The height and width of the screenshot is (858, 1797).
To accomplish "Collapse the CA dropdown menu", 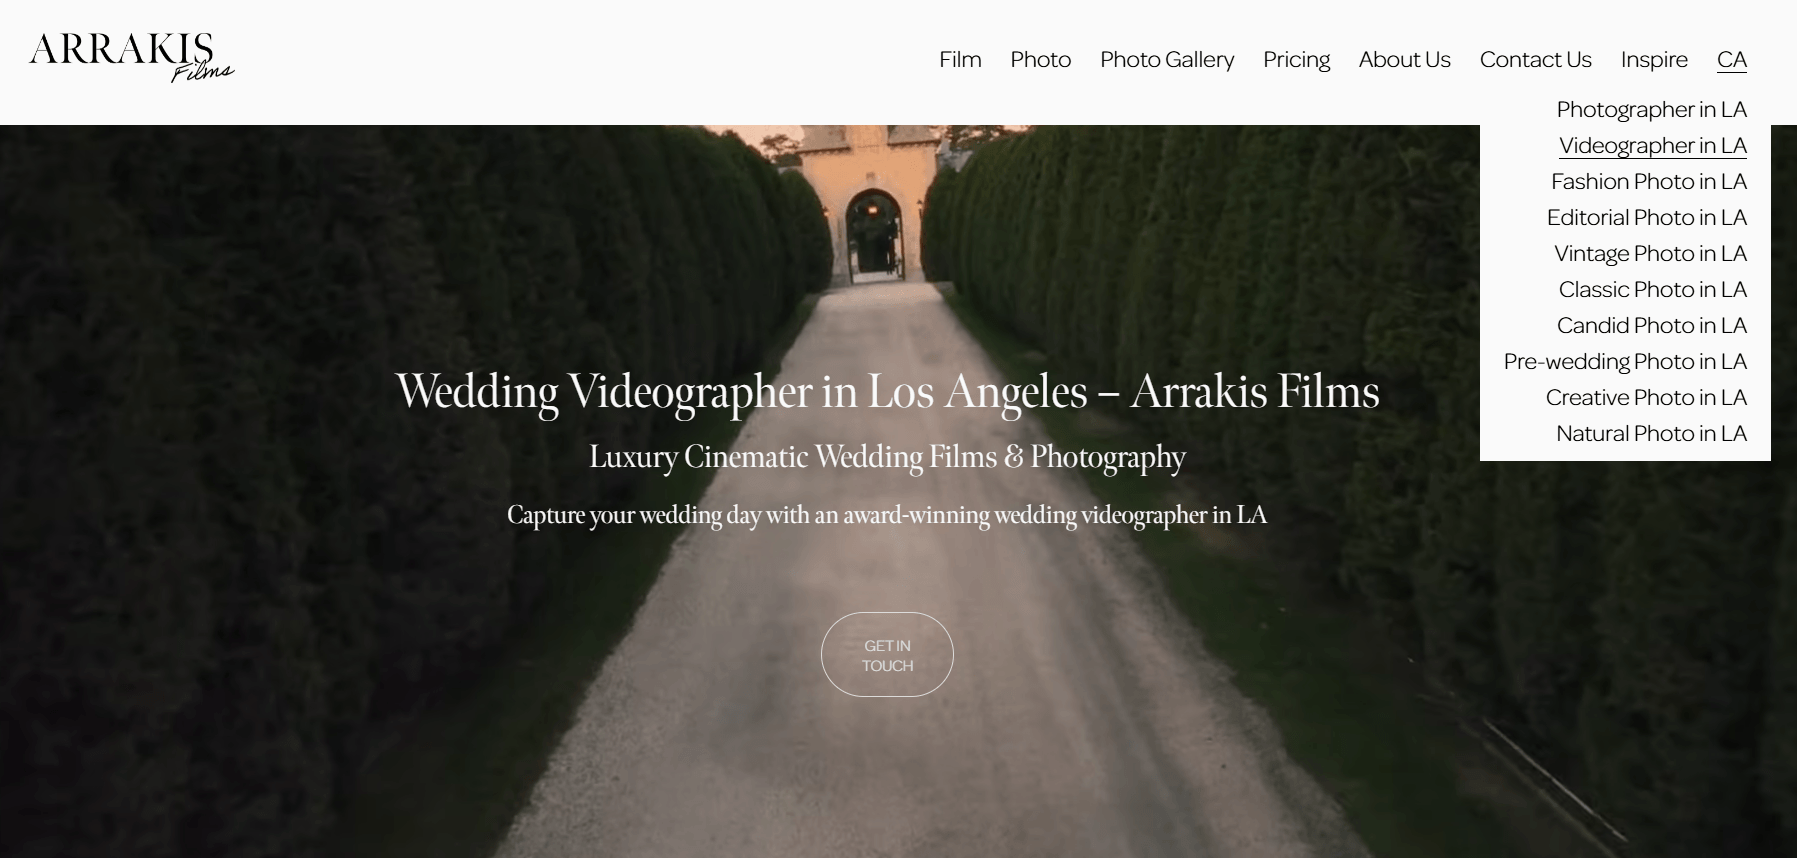I will click(x=1732, y=60).
